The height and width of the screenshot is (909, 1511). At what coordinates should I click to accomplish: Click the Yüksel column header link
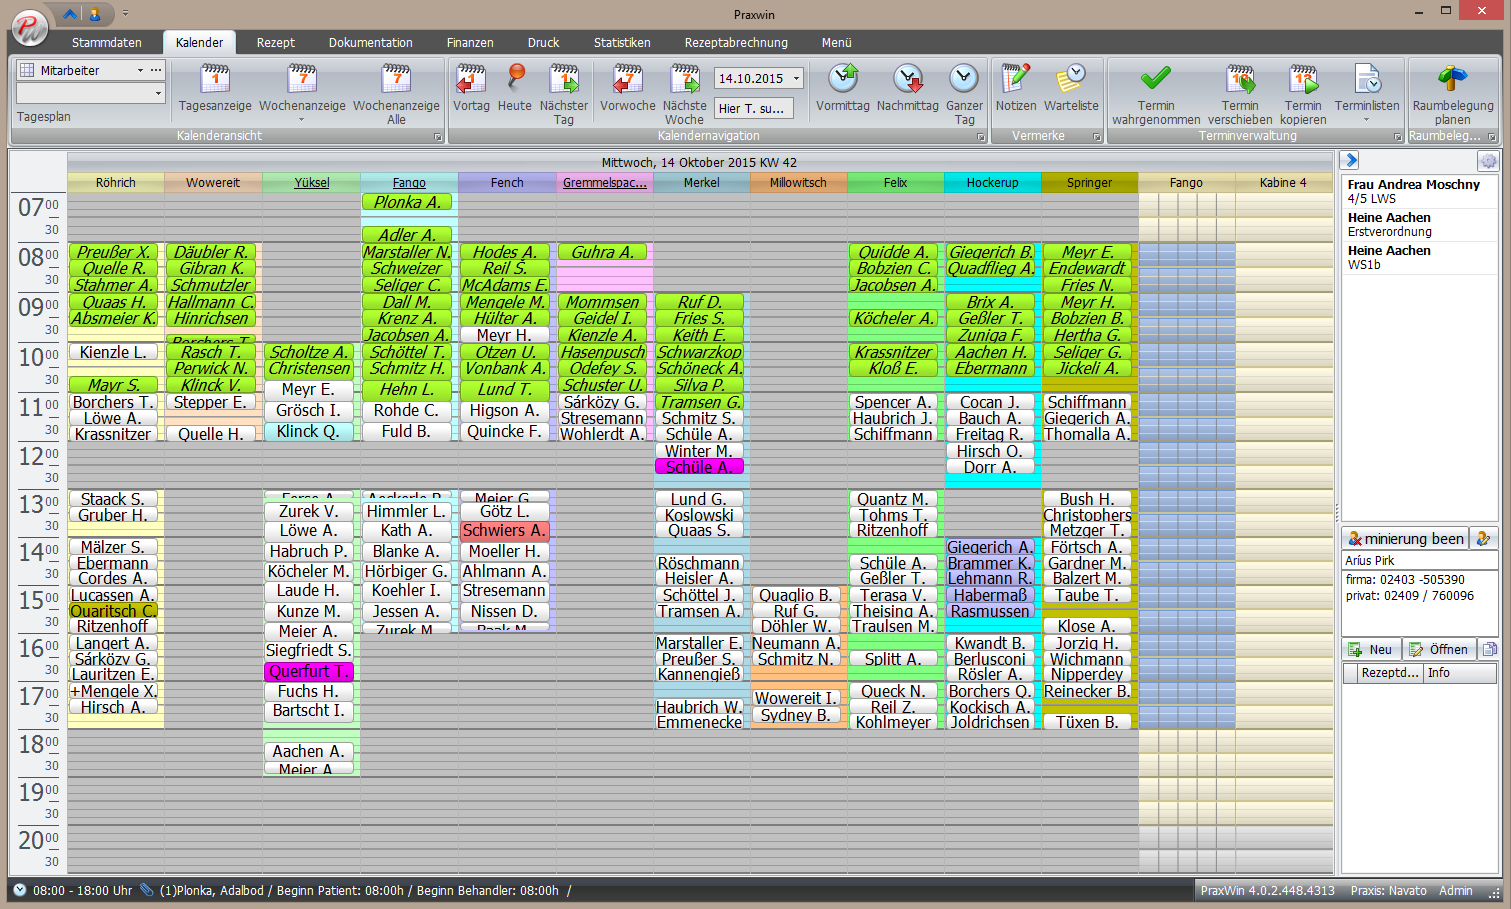(x=312, y=182)
